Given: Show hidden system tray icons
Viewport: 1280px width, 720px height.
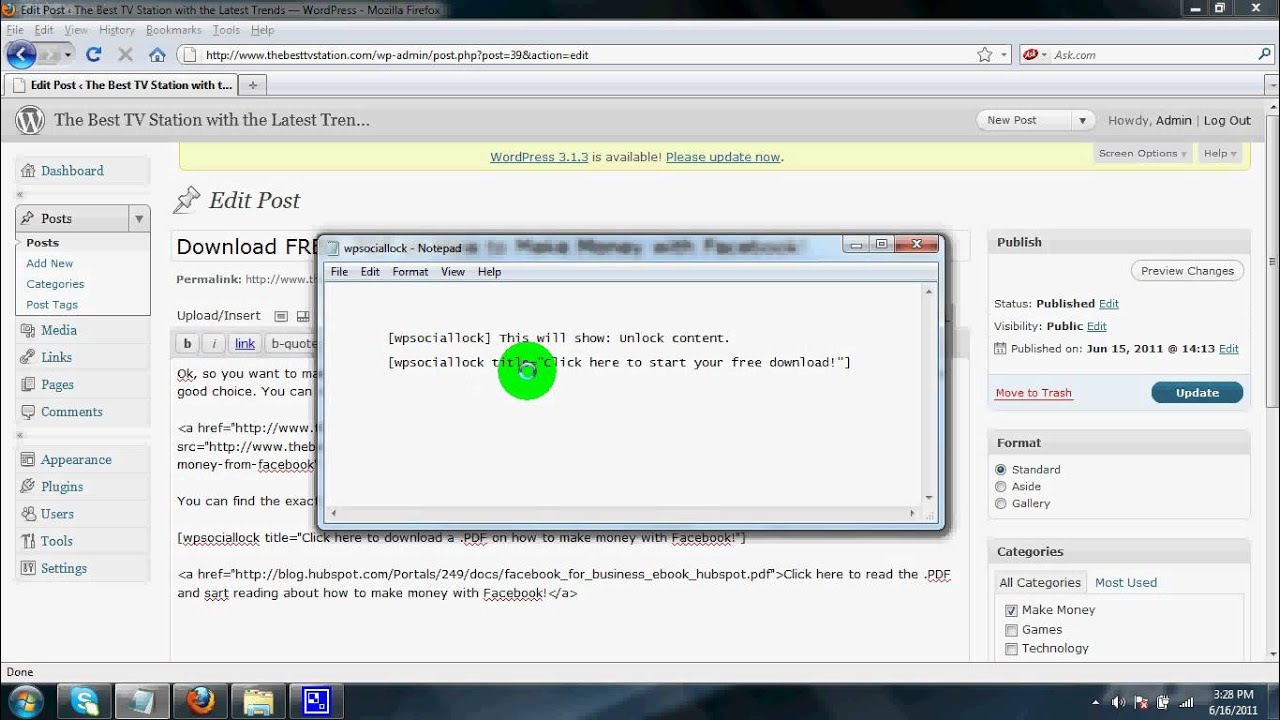Looking at the screenshot, I should coord(1097,702).
